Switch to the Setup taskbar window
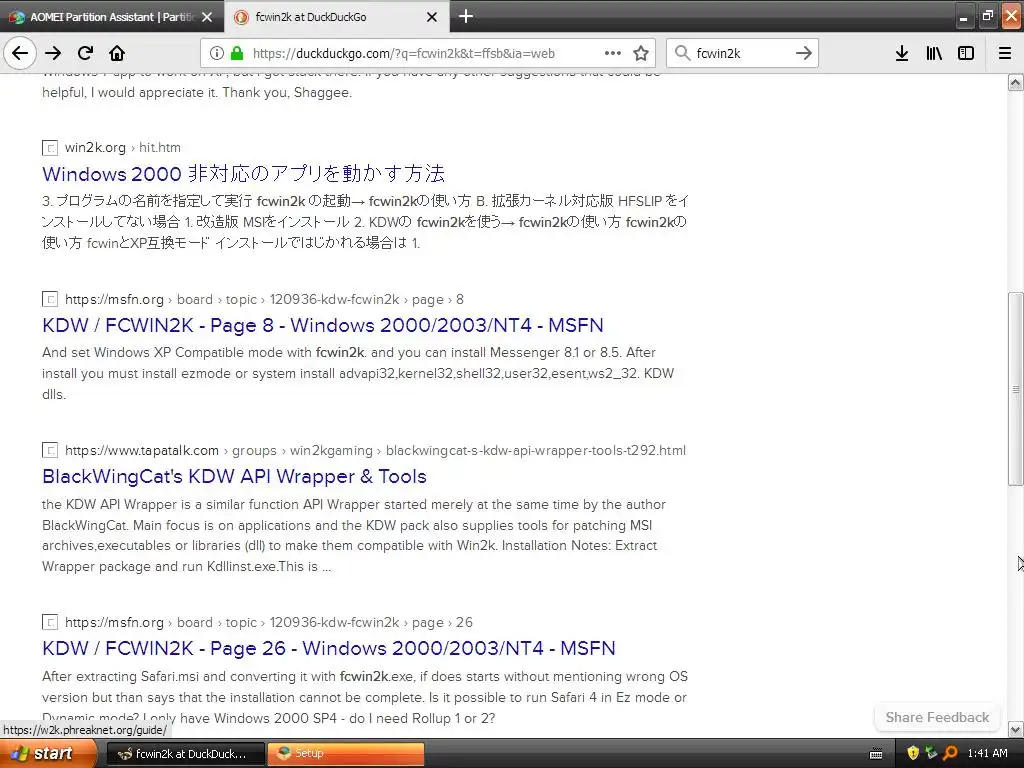 click(345, 754)
